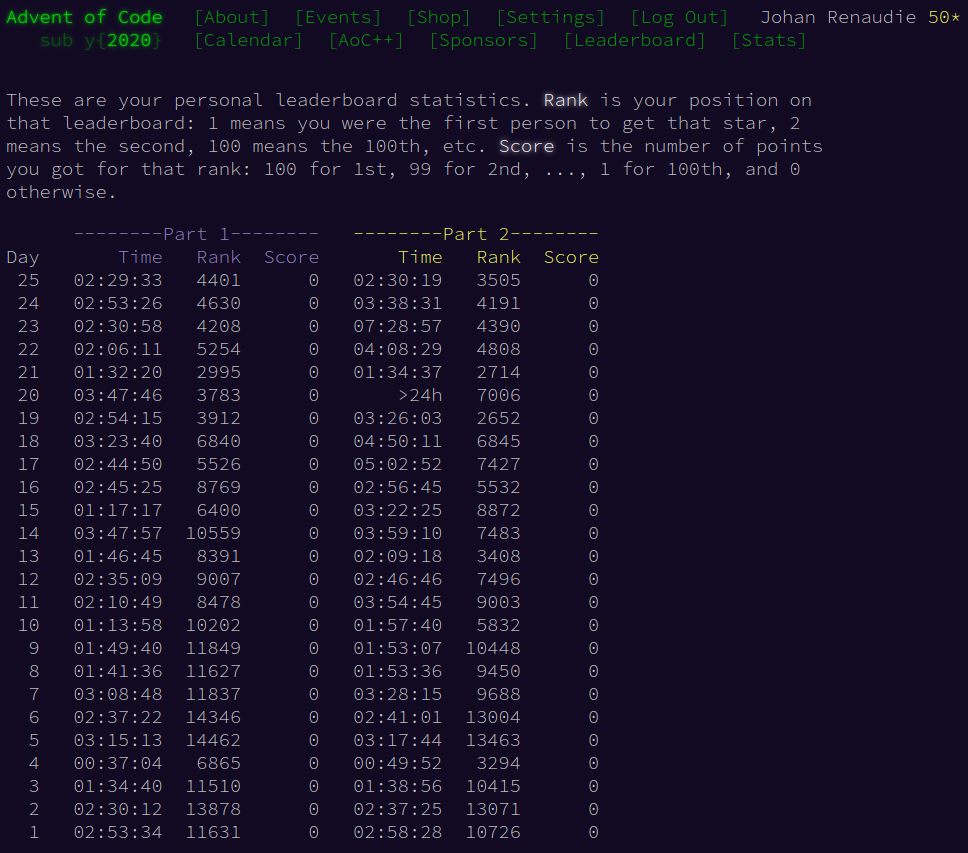Open the Events page
The image size is (968, 853).
coord(338,17)
